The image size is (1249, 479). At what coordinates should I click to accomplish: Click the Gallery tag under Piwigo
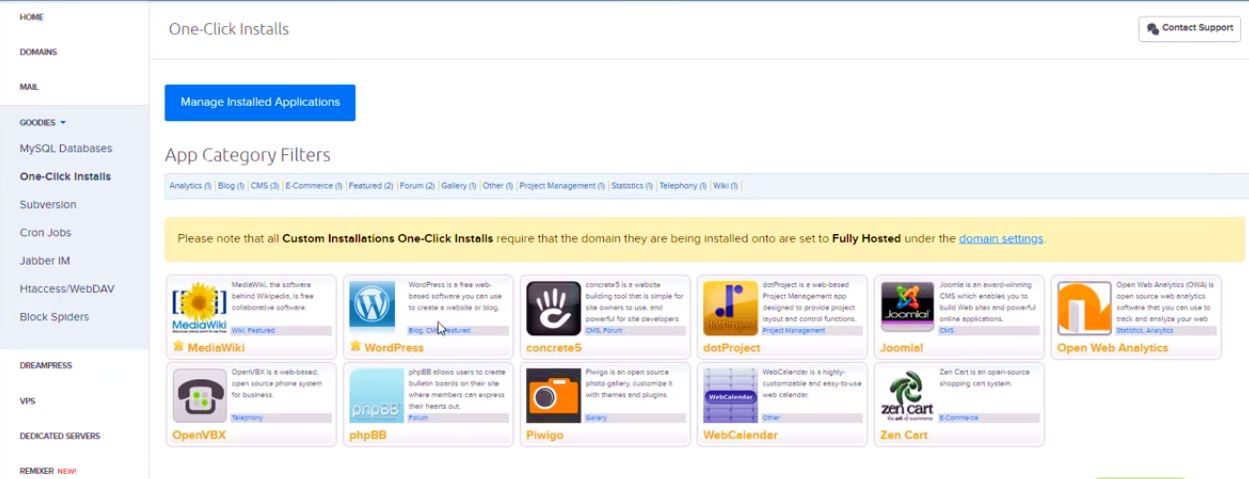[x=596, y=418]
